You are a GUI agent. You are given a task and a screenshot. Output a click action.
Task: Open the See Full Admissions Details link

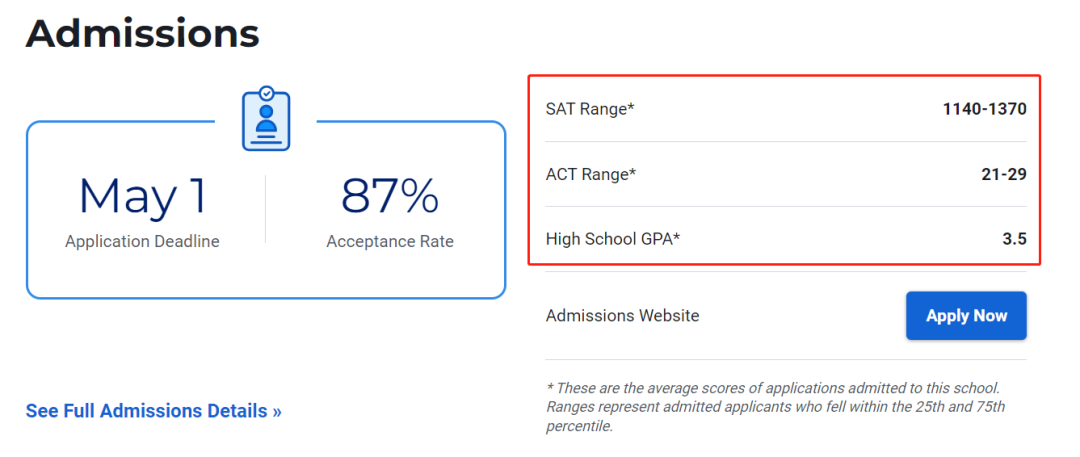[x=154, y=411]
